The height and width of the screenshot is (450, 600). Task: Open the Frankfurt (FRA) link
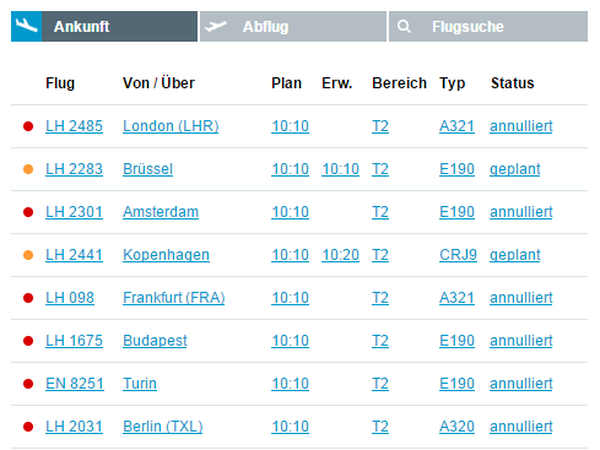[x=174, y=298]
